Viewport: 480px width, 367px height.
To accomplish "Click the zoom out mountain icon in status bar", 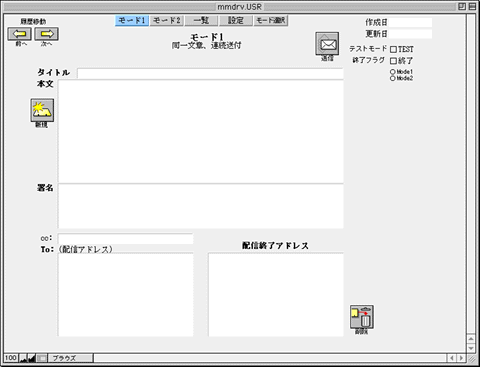I will (x=23, y=358).
